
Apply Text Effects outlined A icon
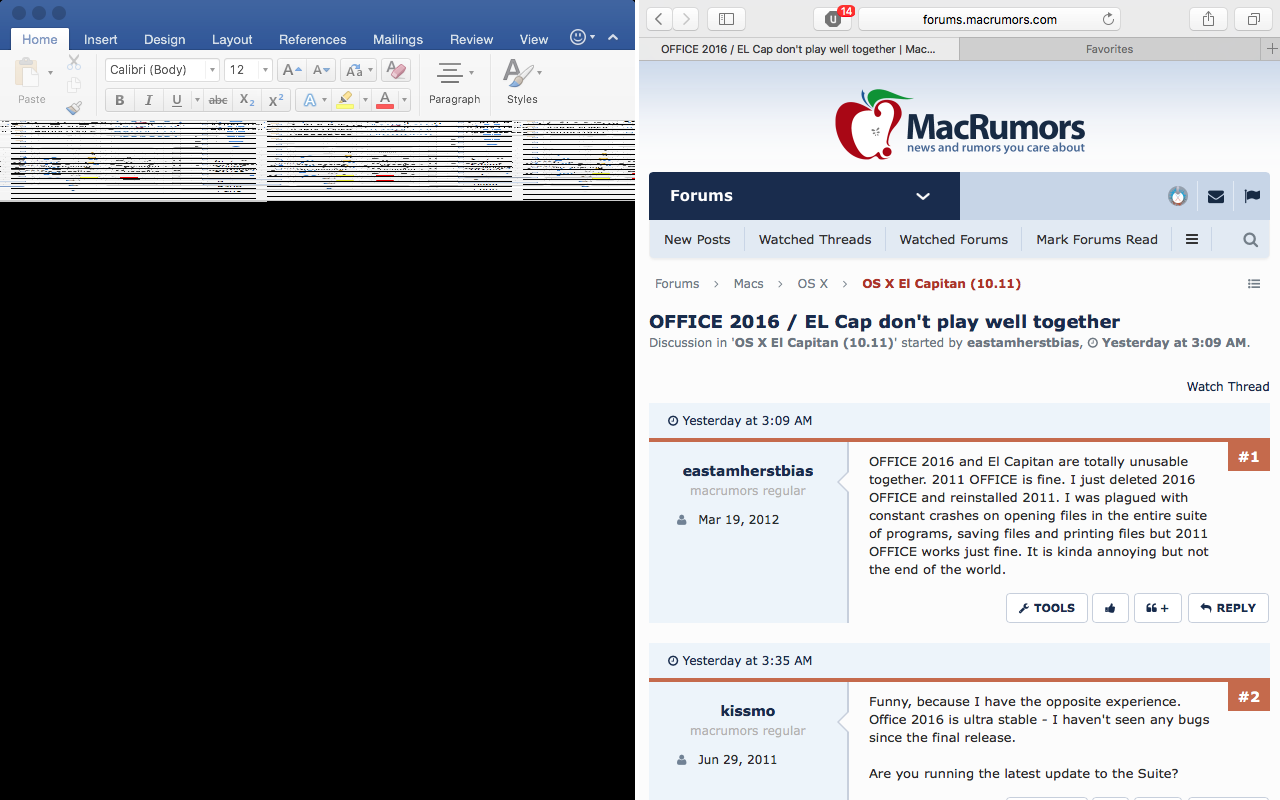click(x=309, y=100)
